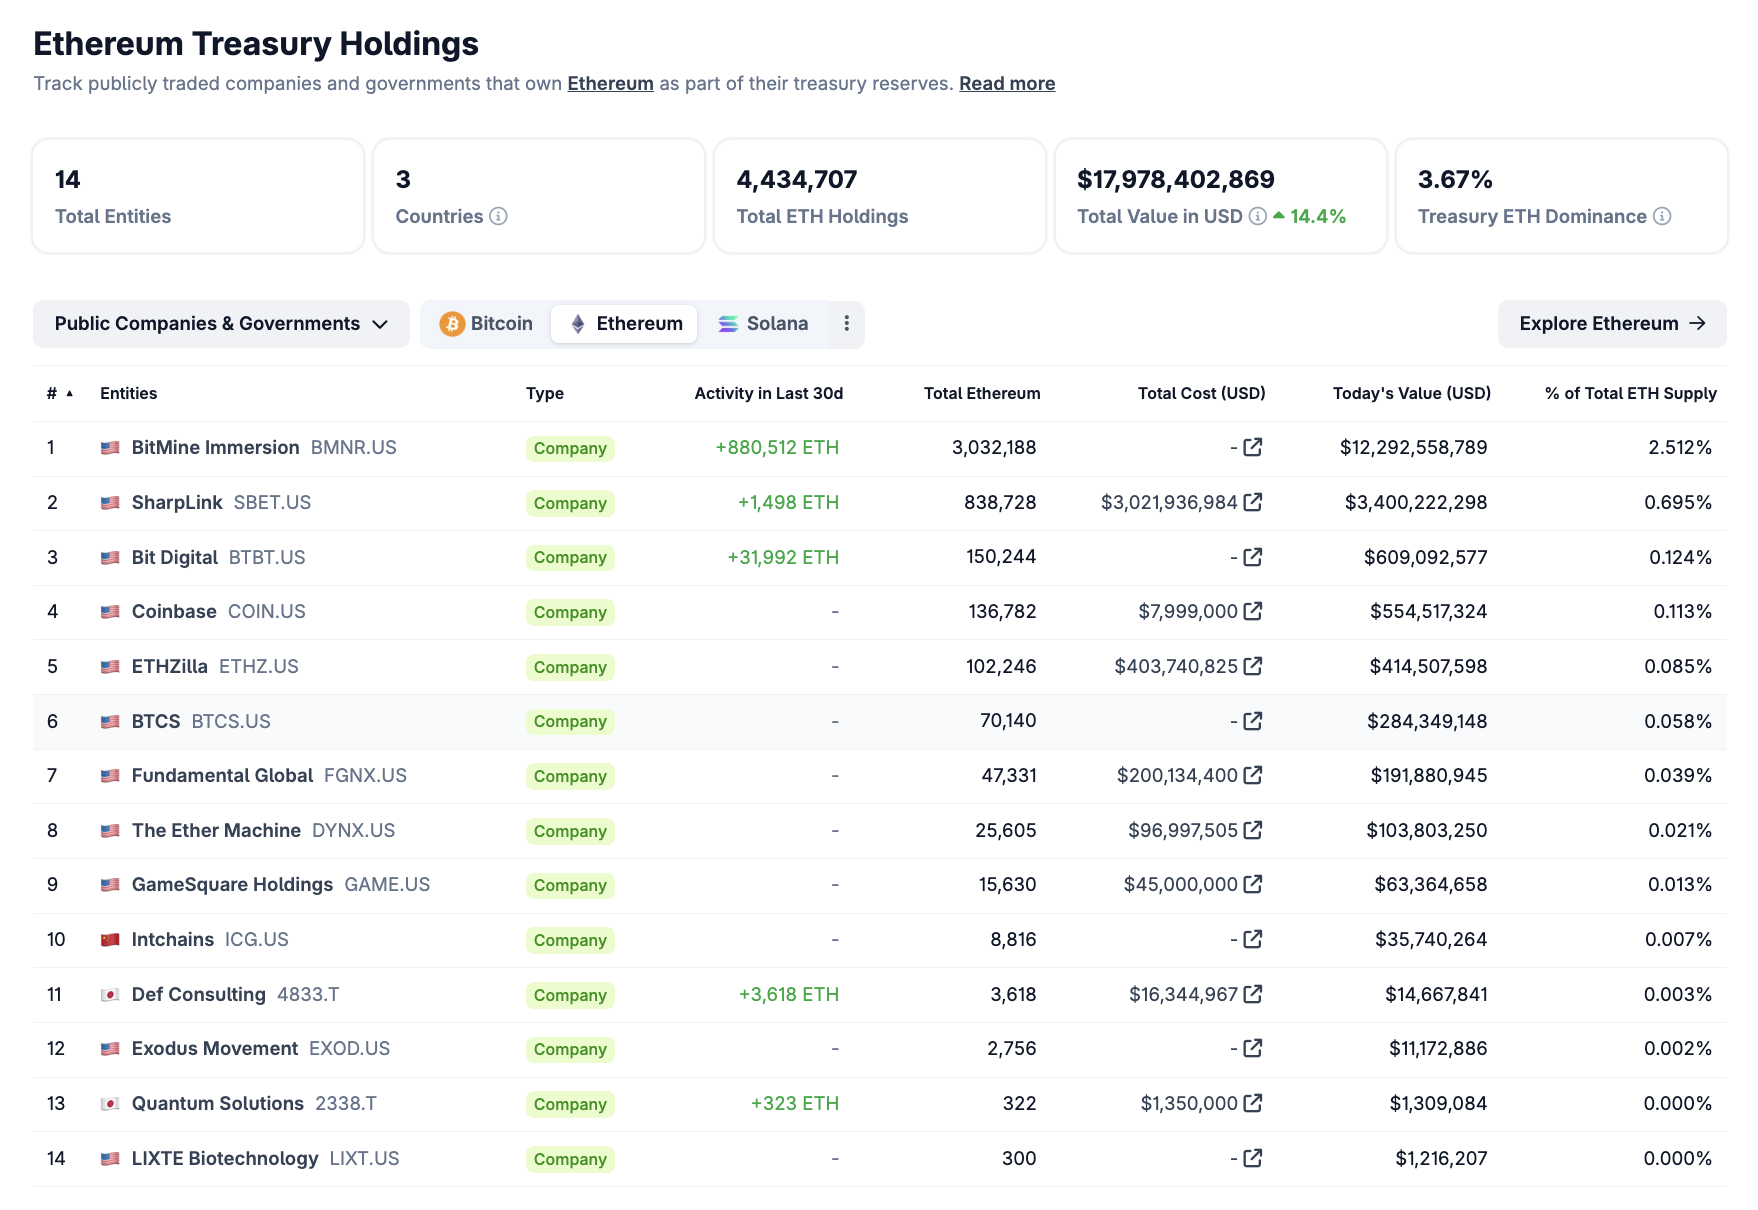Image resolution: width=1758 pixels, height=1210 pixels.
Task: Sort by Today's Value (USD) column
Action: pos(1411,393)
